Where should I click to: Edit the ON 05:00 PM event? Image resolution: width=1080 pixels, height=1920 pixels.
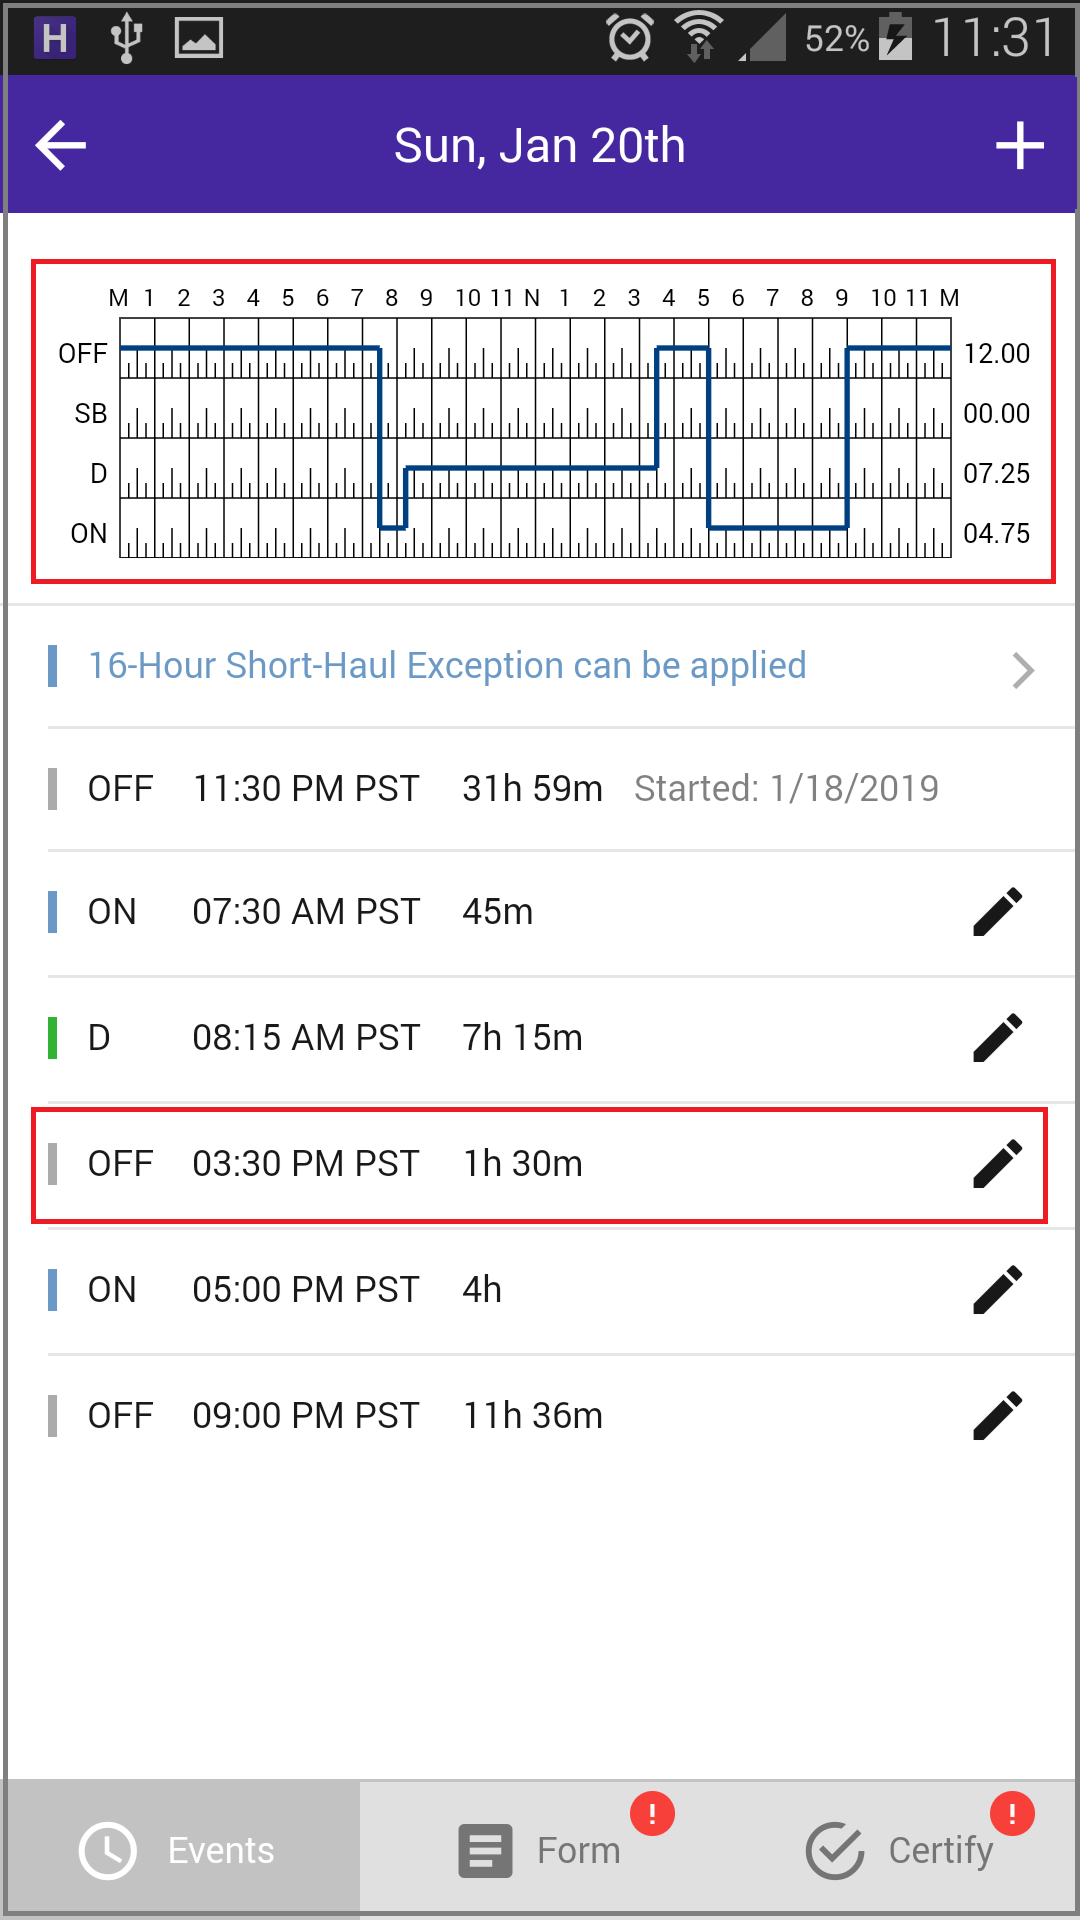998,1290
